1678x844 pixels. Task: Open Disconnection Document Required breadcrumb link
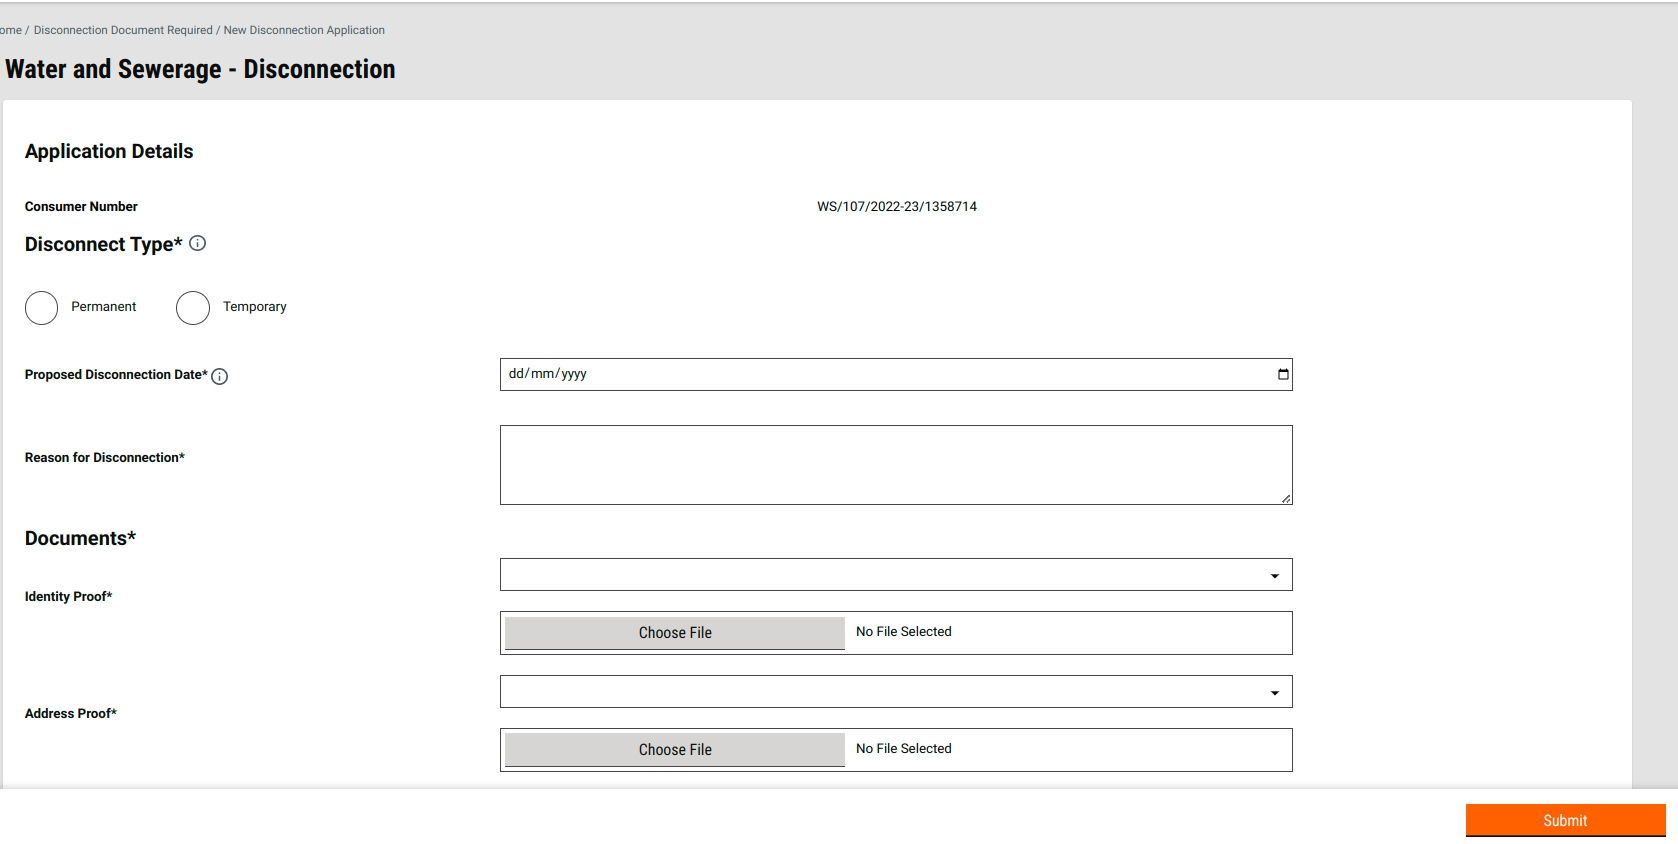coord(123,30)
